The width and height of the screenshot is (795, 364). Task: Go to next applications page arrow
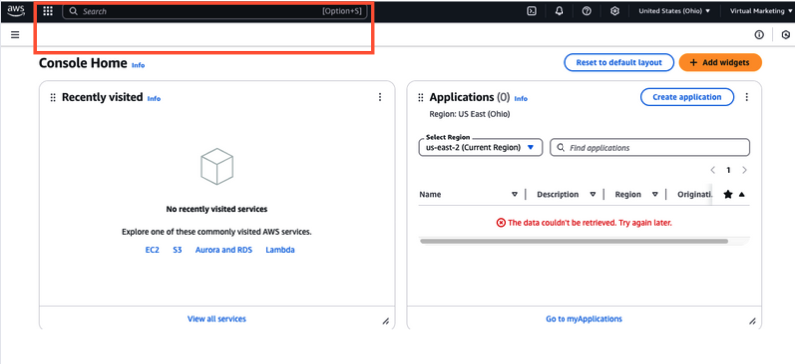[744, 170]
